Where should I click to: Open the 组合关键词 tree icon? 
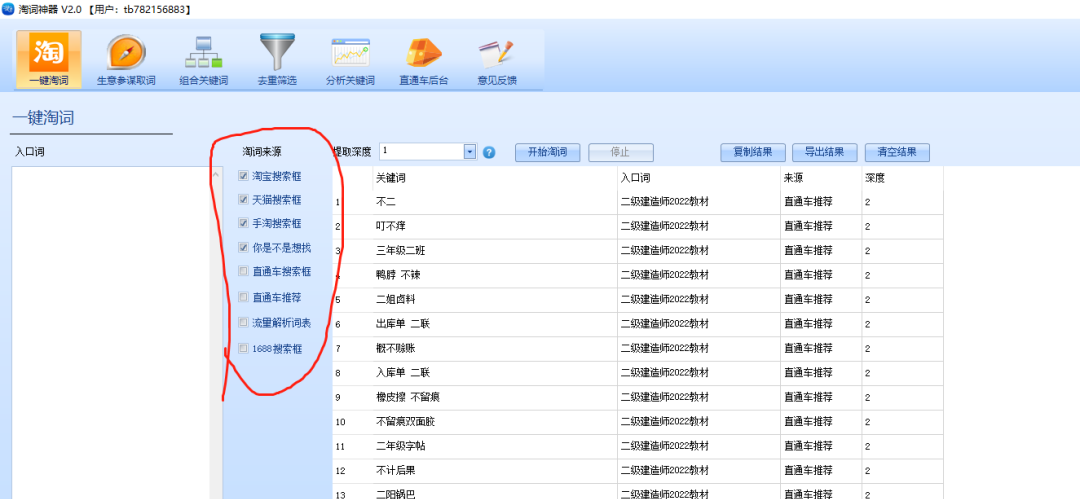[x=203, y=60]
